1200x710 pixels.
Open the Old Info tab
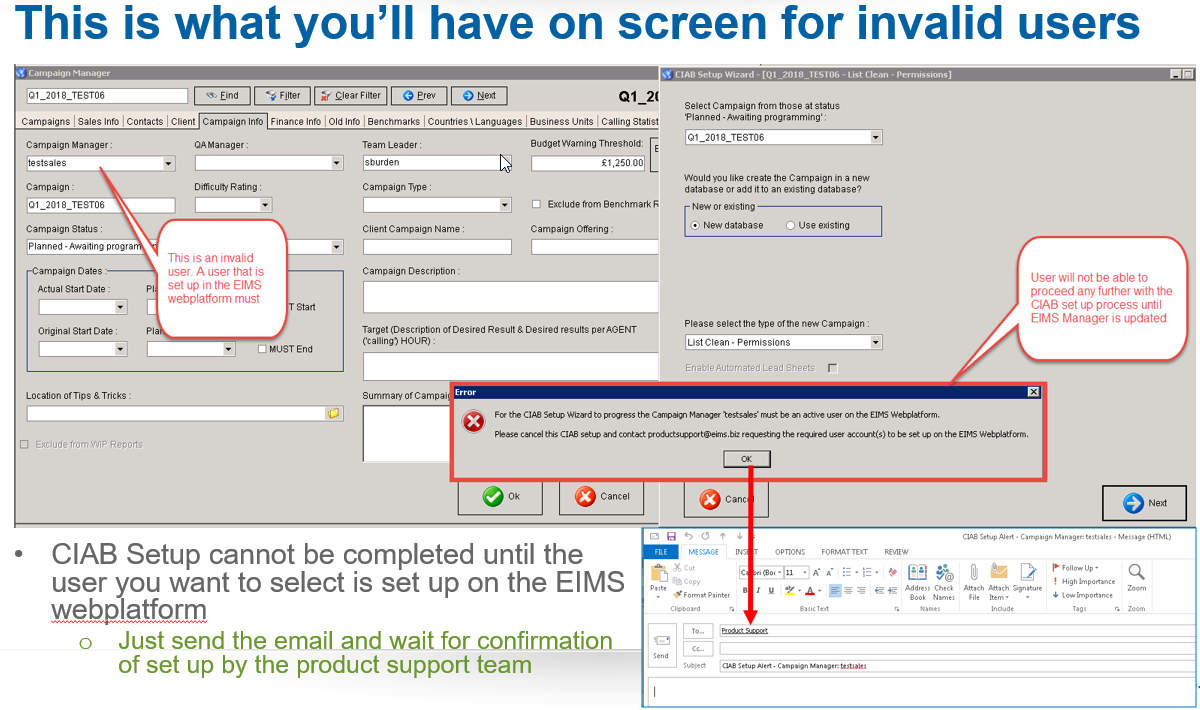[x=344, y=122]
